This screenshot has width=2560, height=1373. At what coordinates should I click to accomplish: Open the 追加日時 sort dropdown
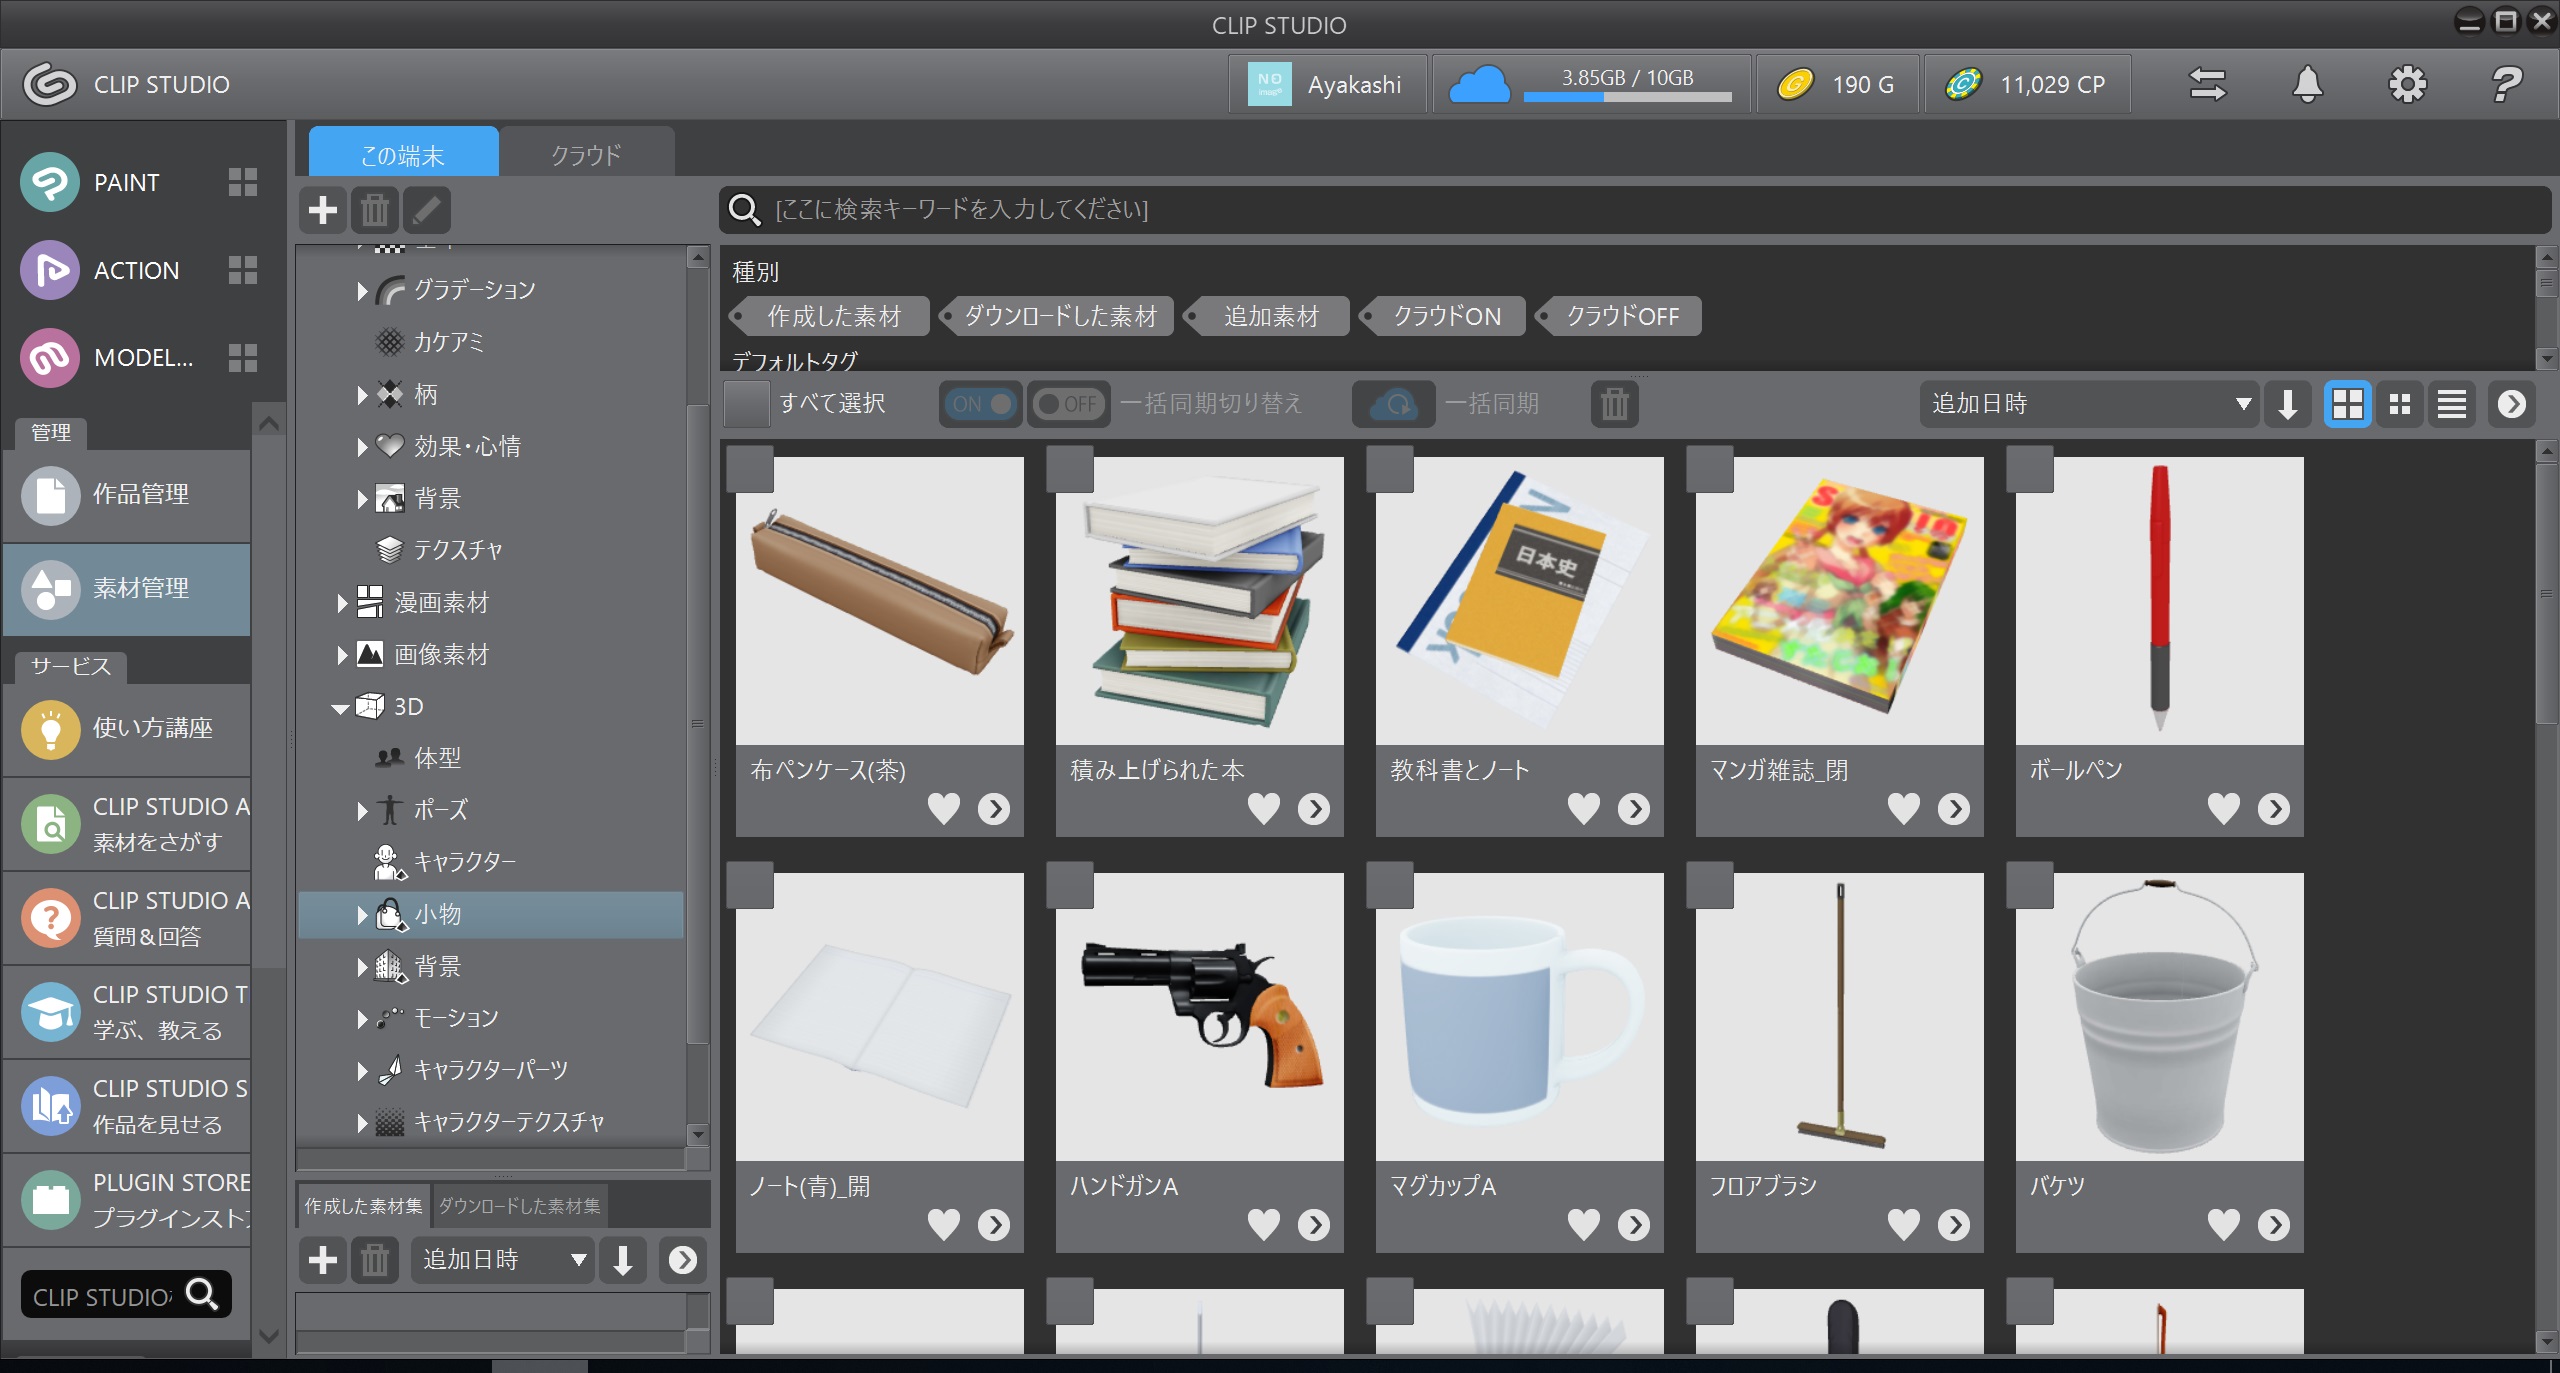pyautogui.click(x=2088, y=404)
